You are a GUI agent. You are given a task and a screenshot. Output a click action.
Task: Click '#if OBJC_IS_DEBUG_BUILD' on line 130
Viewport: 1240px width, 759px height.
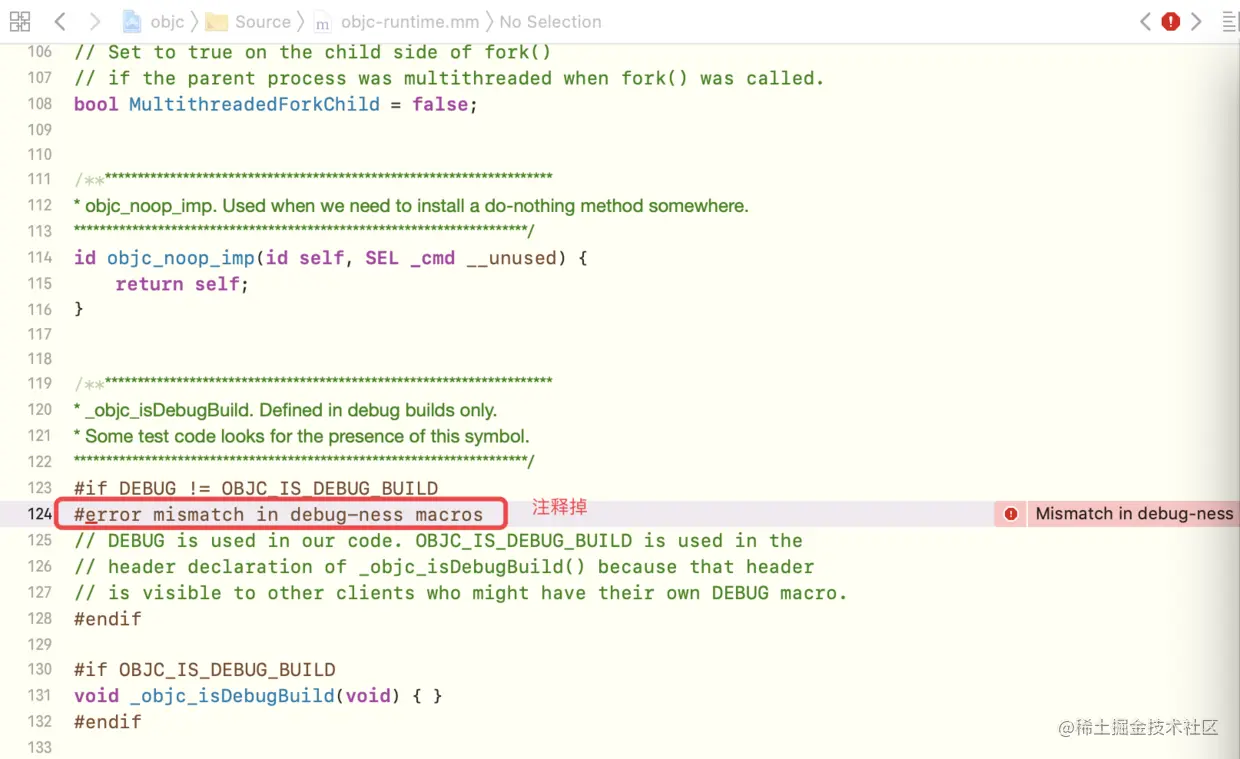point(205,670)
